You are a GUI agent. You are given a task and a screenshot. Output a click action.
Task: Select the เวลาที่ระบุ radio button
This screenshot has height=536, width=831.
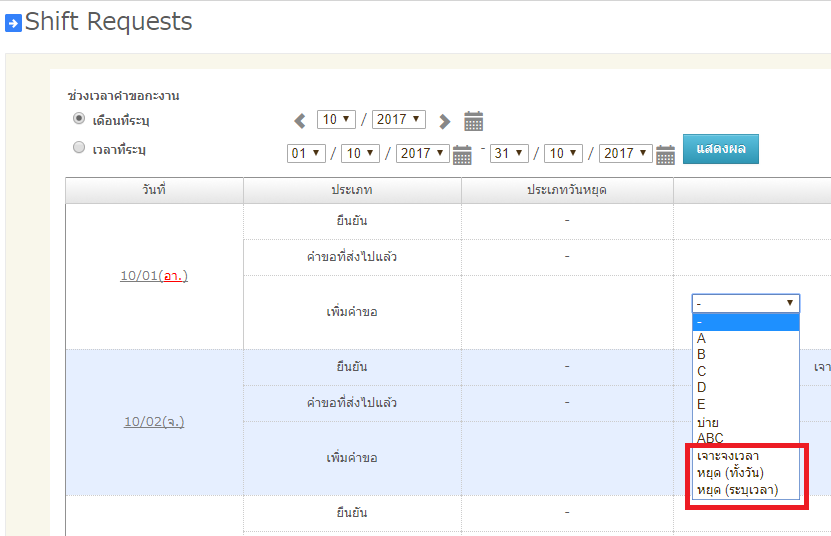[x=79, y=148]
